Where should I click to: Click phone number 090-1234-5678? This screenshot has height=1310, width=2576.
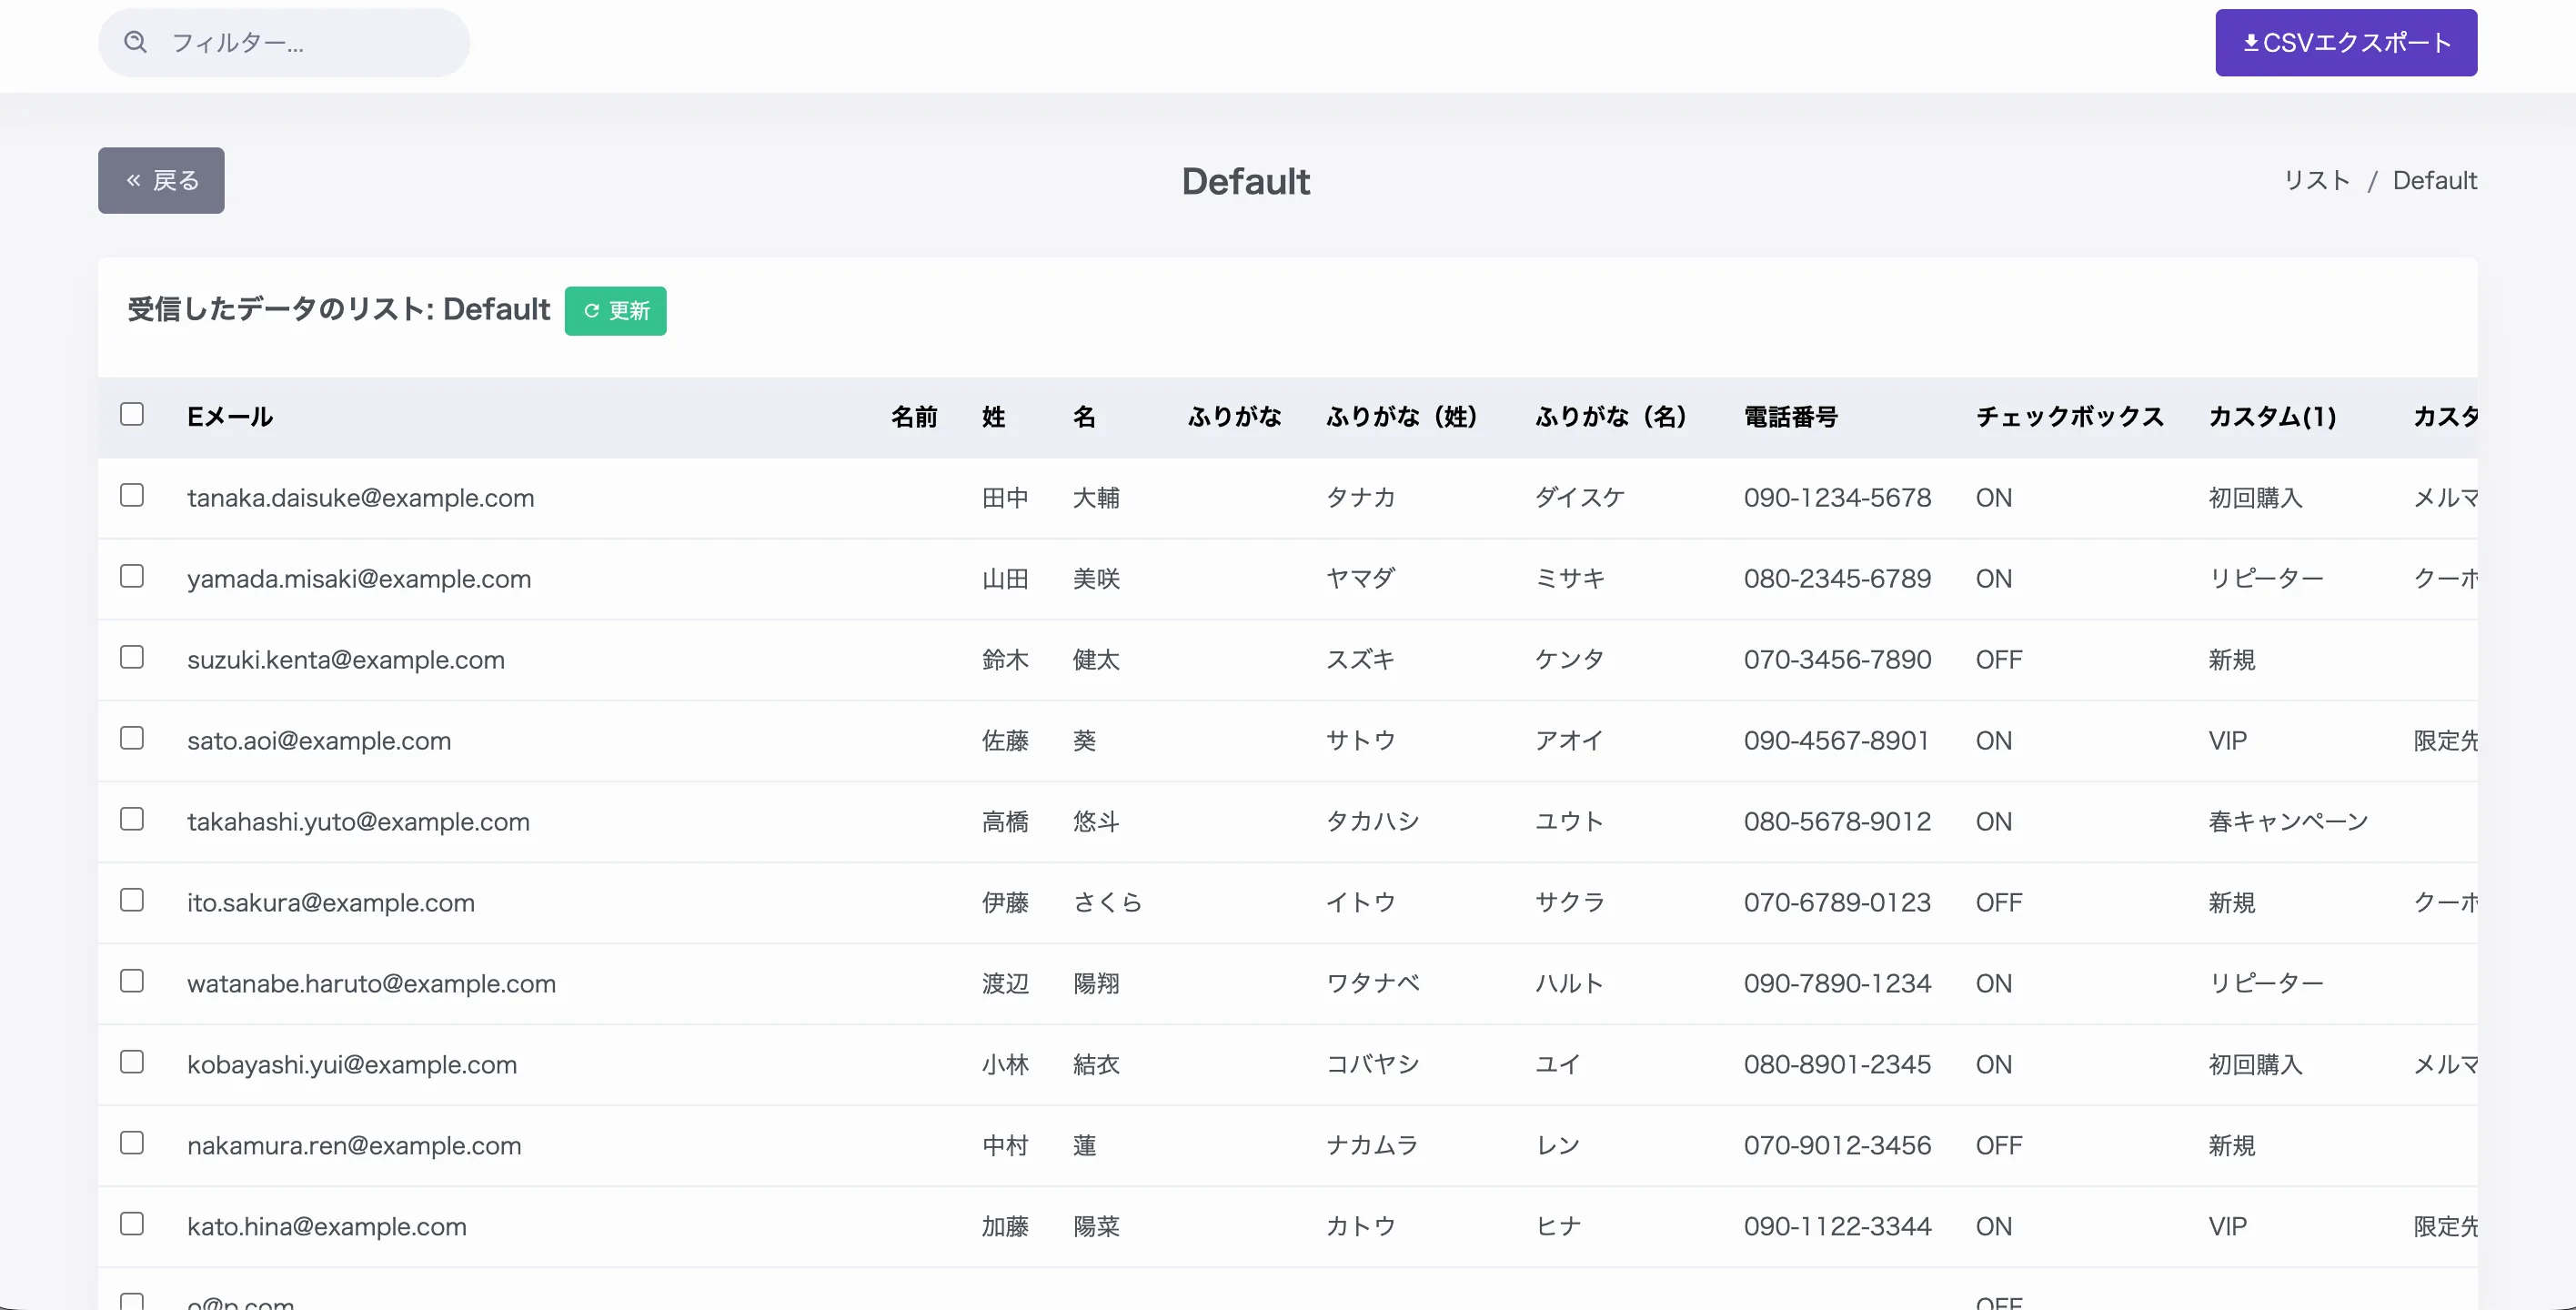coord(1837,498)
